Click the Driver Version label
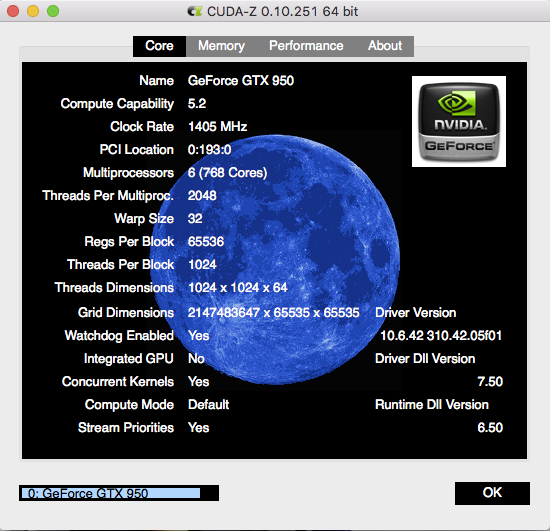The width and height of the screenshot is (550, 531). coord(416,313)
